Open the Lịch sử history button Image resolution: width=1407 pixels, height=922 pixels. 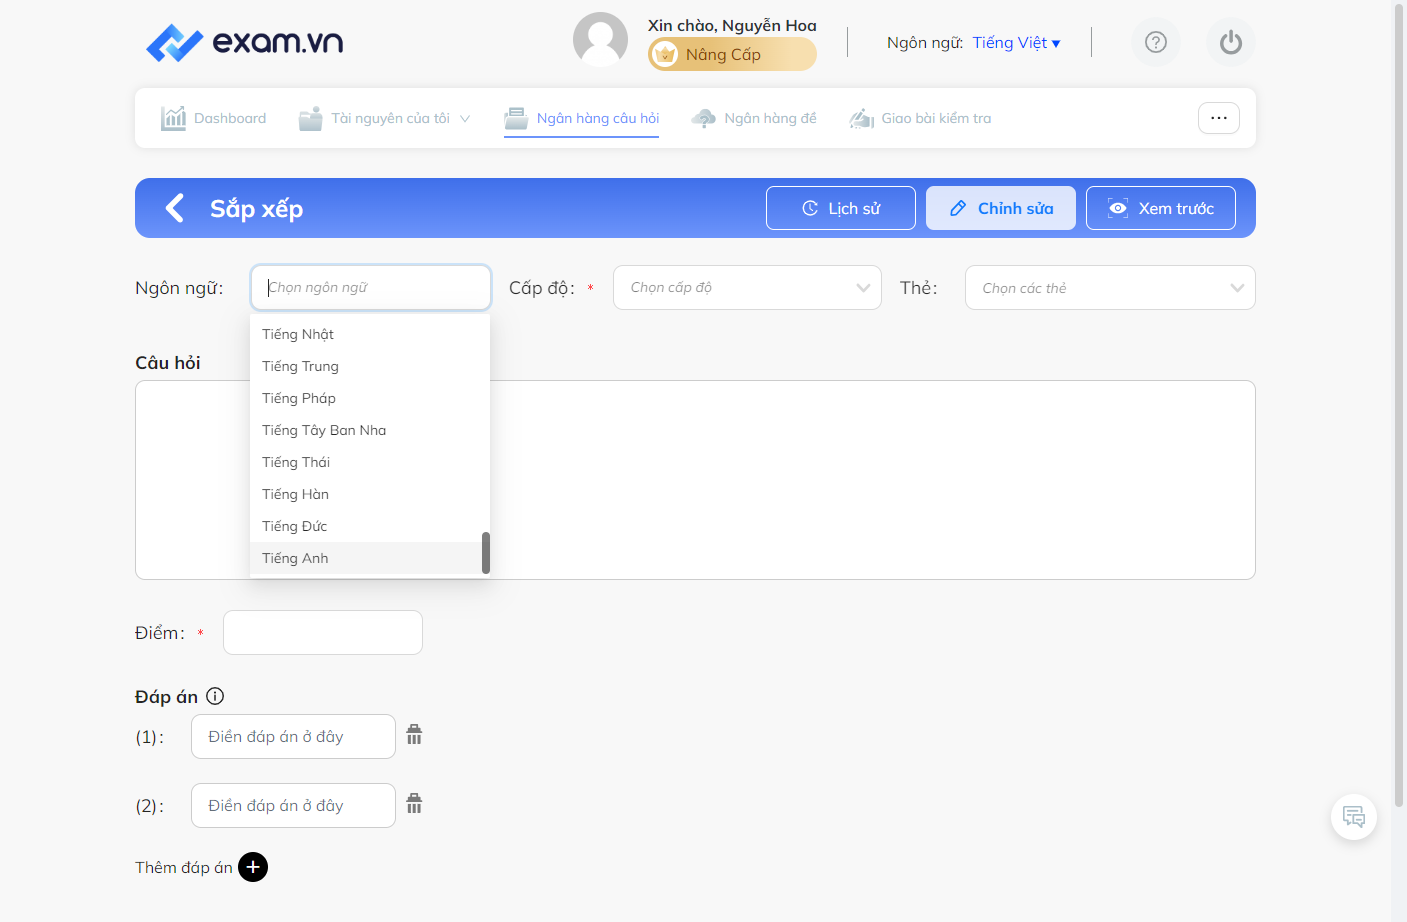pyautogui.click(x=841, y=208)
